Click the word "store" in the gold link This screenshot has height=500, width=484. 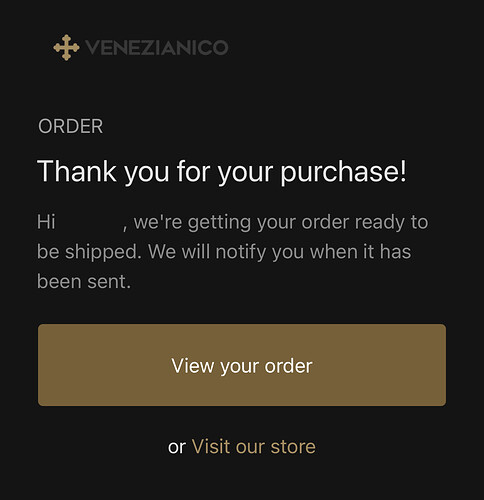click(293, 447)
